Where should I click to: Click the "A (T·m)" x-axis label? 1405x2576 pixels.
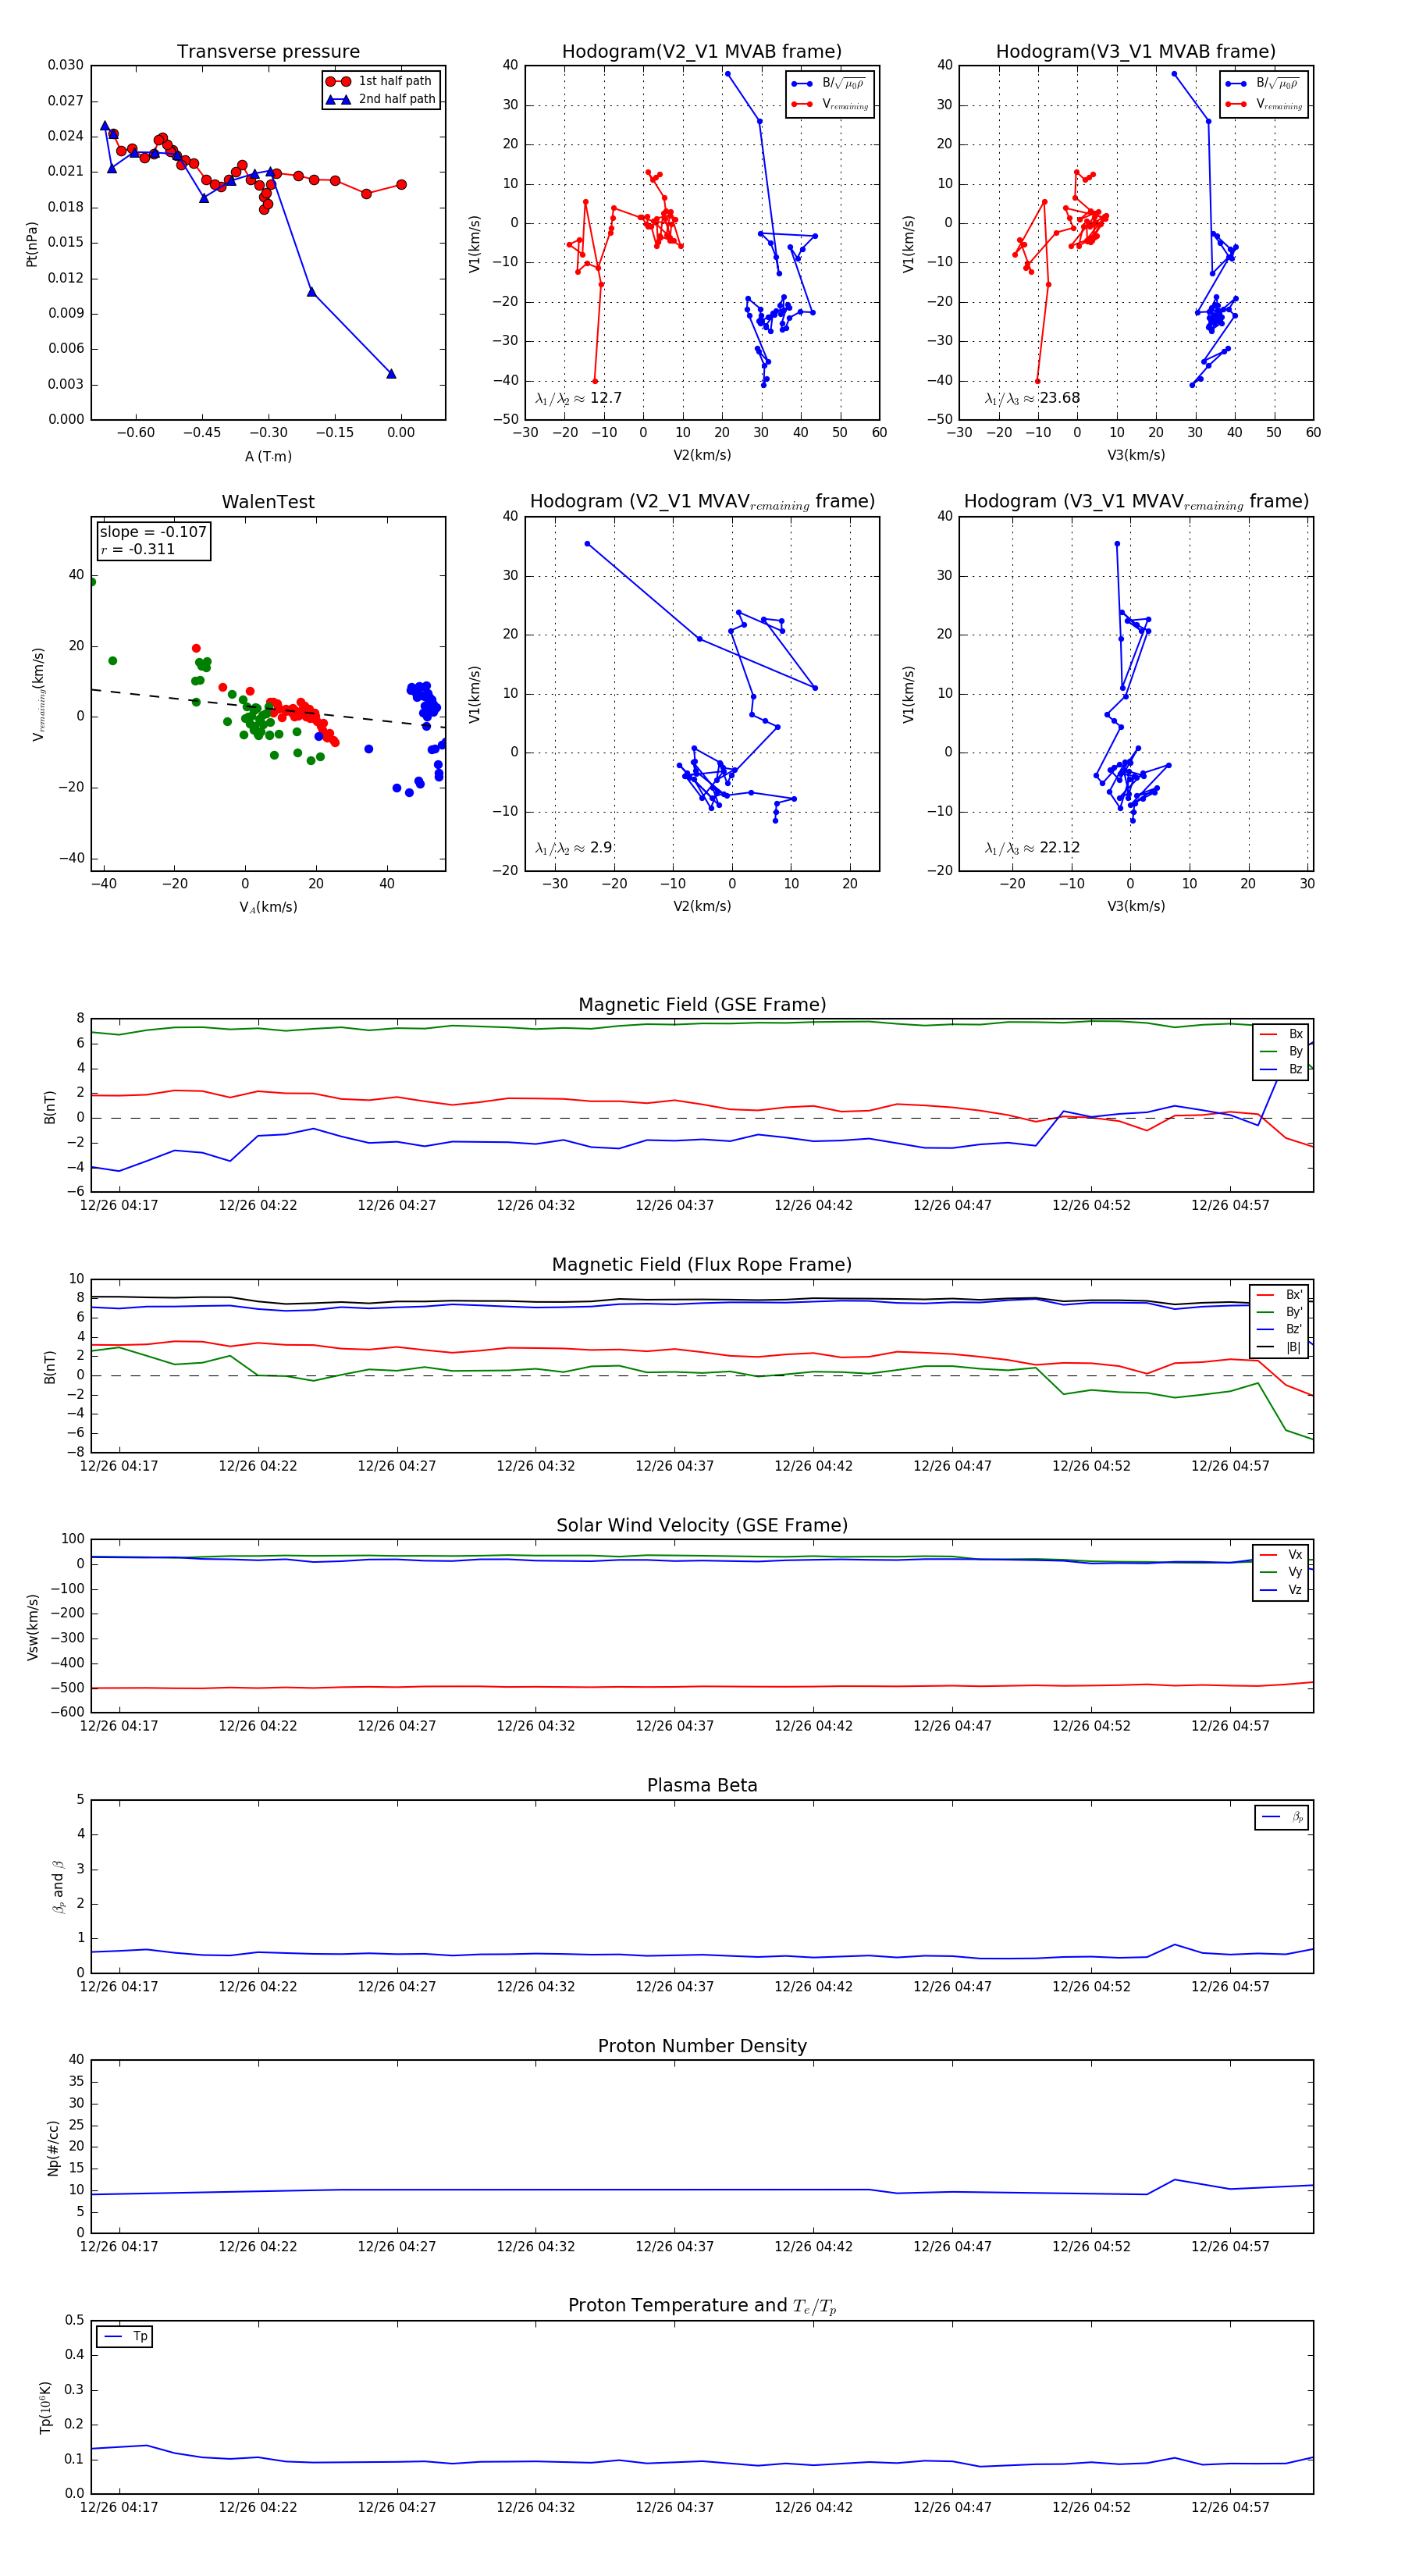click(x=268, y=456)
